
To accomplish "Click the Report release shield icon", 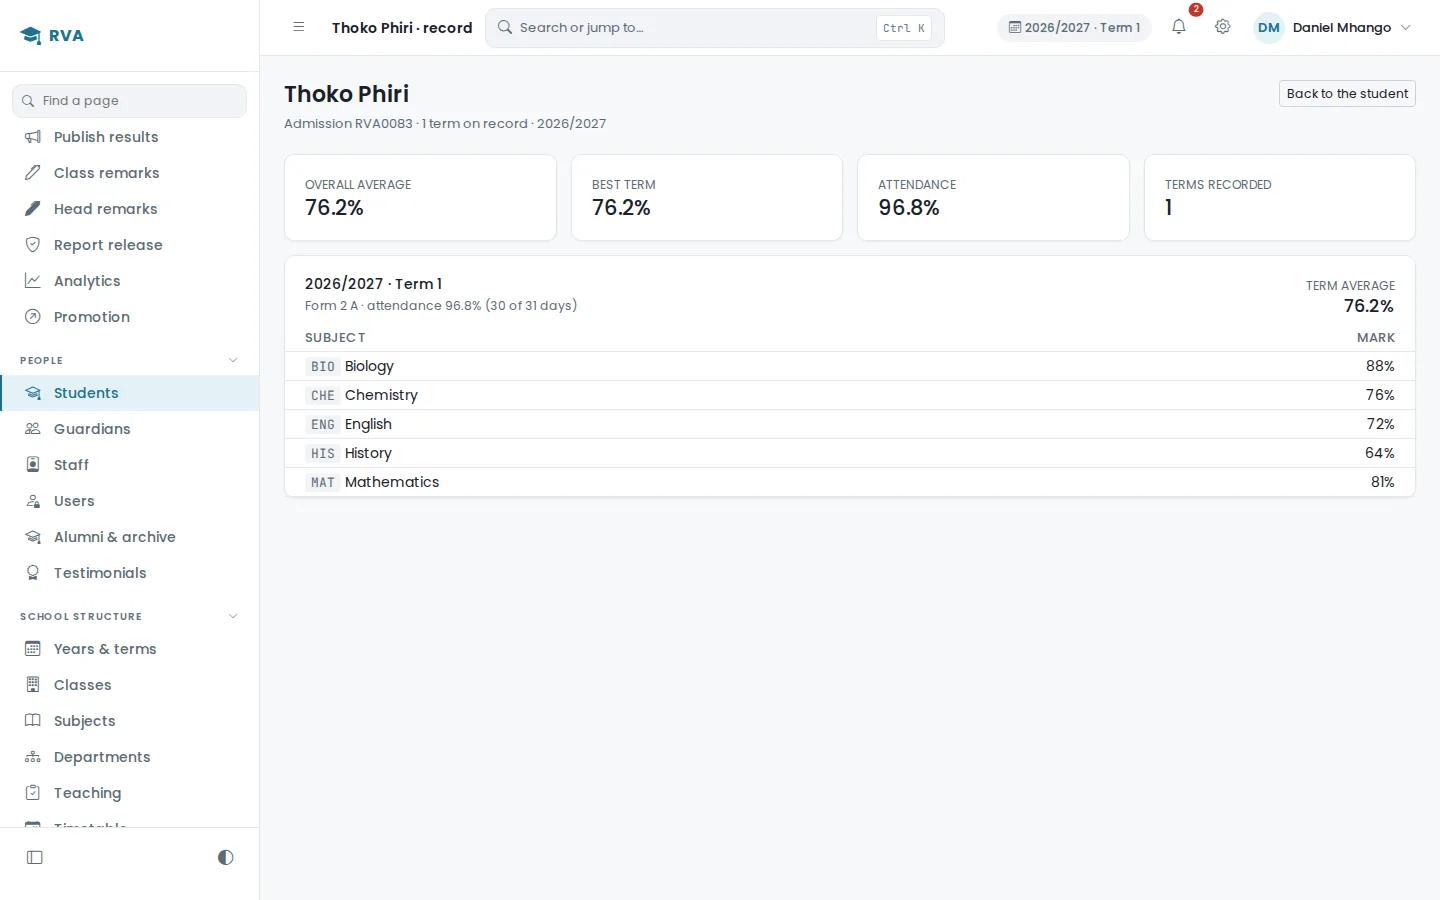I will 33,245.
